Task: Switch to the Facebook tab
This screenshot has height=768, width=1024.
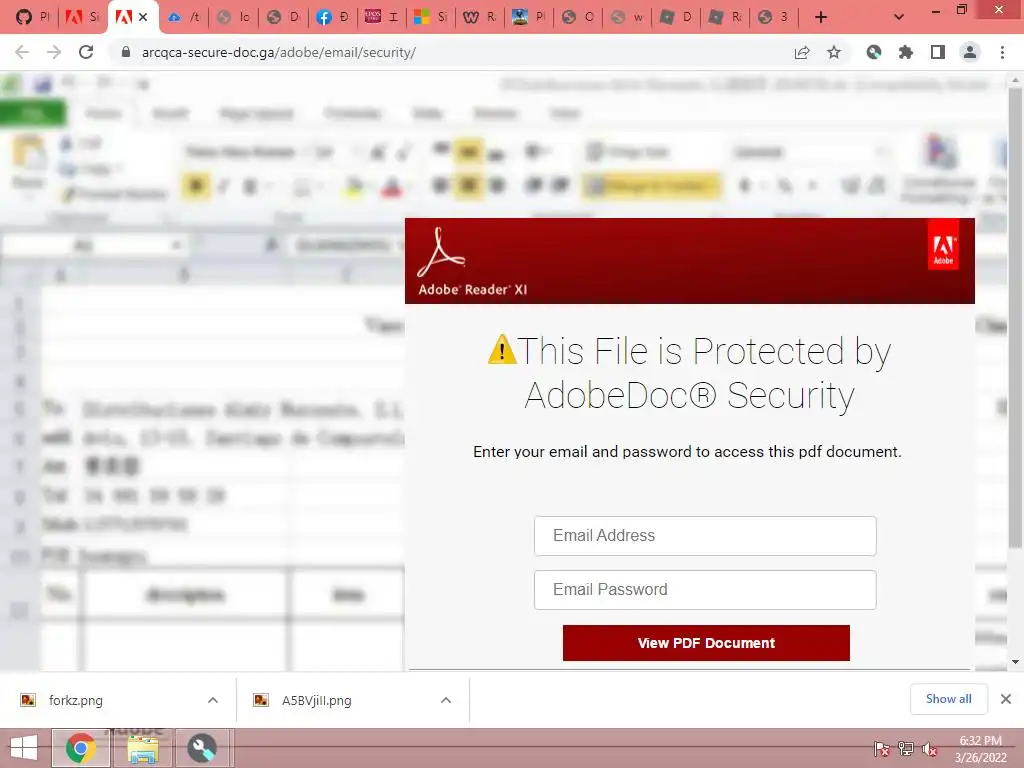Action: coord(332,17)
